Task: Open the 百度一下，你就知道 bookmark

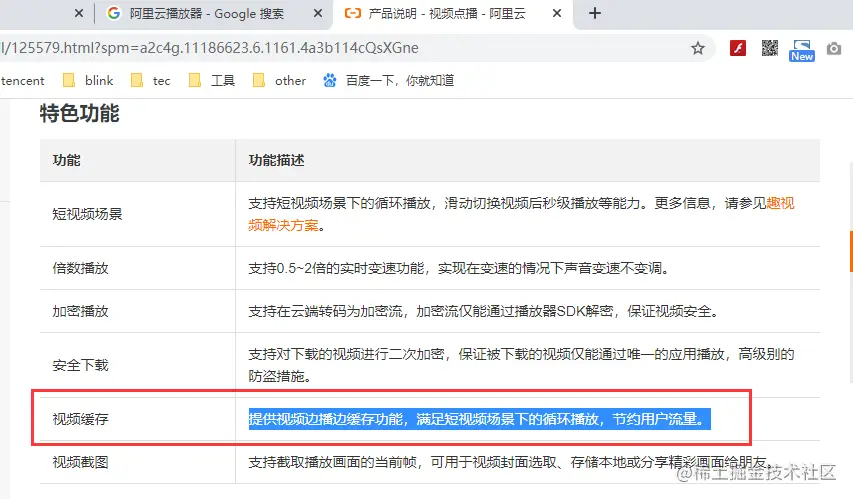Action: pyautogui.click(x=388, y=81)
